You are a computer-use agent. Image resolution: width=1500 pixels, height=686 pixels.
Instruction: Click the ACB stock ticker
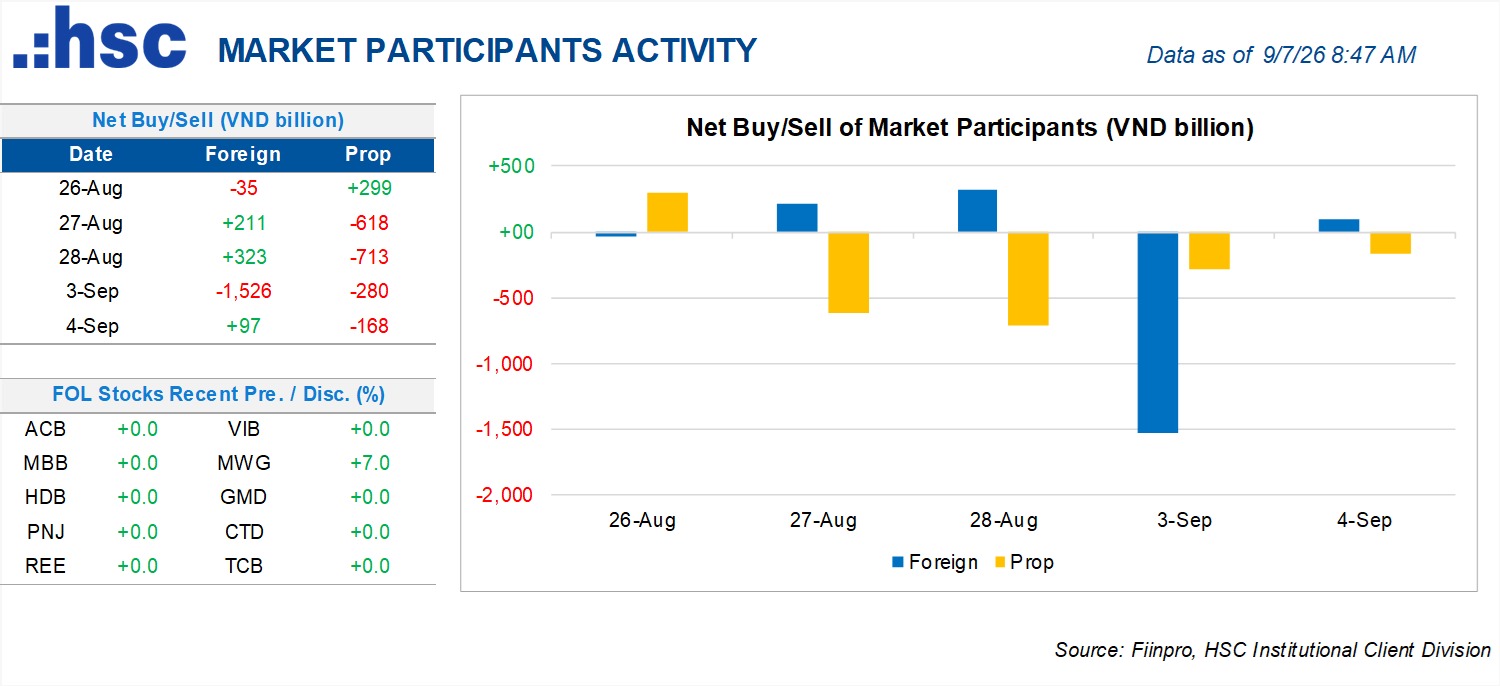pos(45,429)
